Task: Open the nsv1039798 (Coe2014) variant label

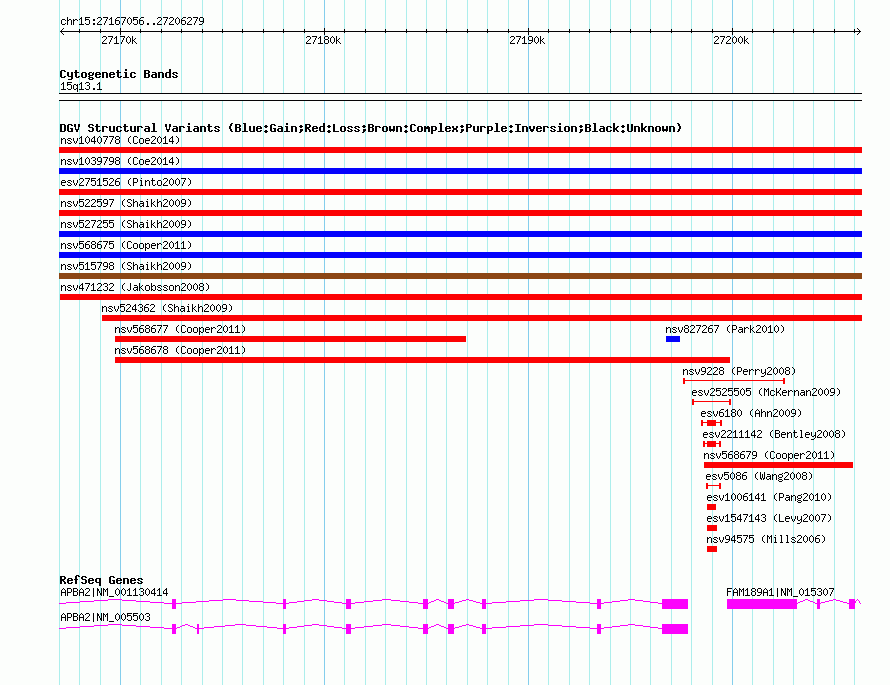Action: point(120,161)
